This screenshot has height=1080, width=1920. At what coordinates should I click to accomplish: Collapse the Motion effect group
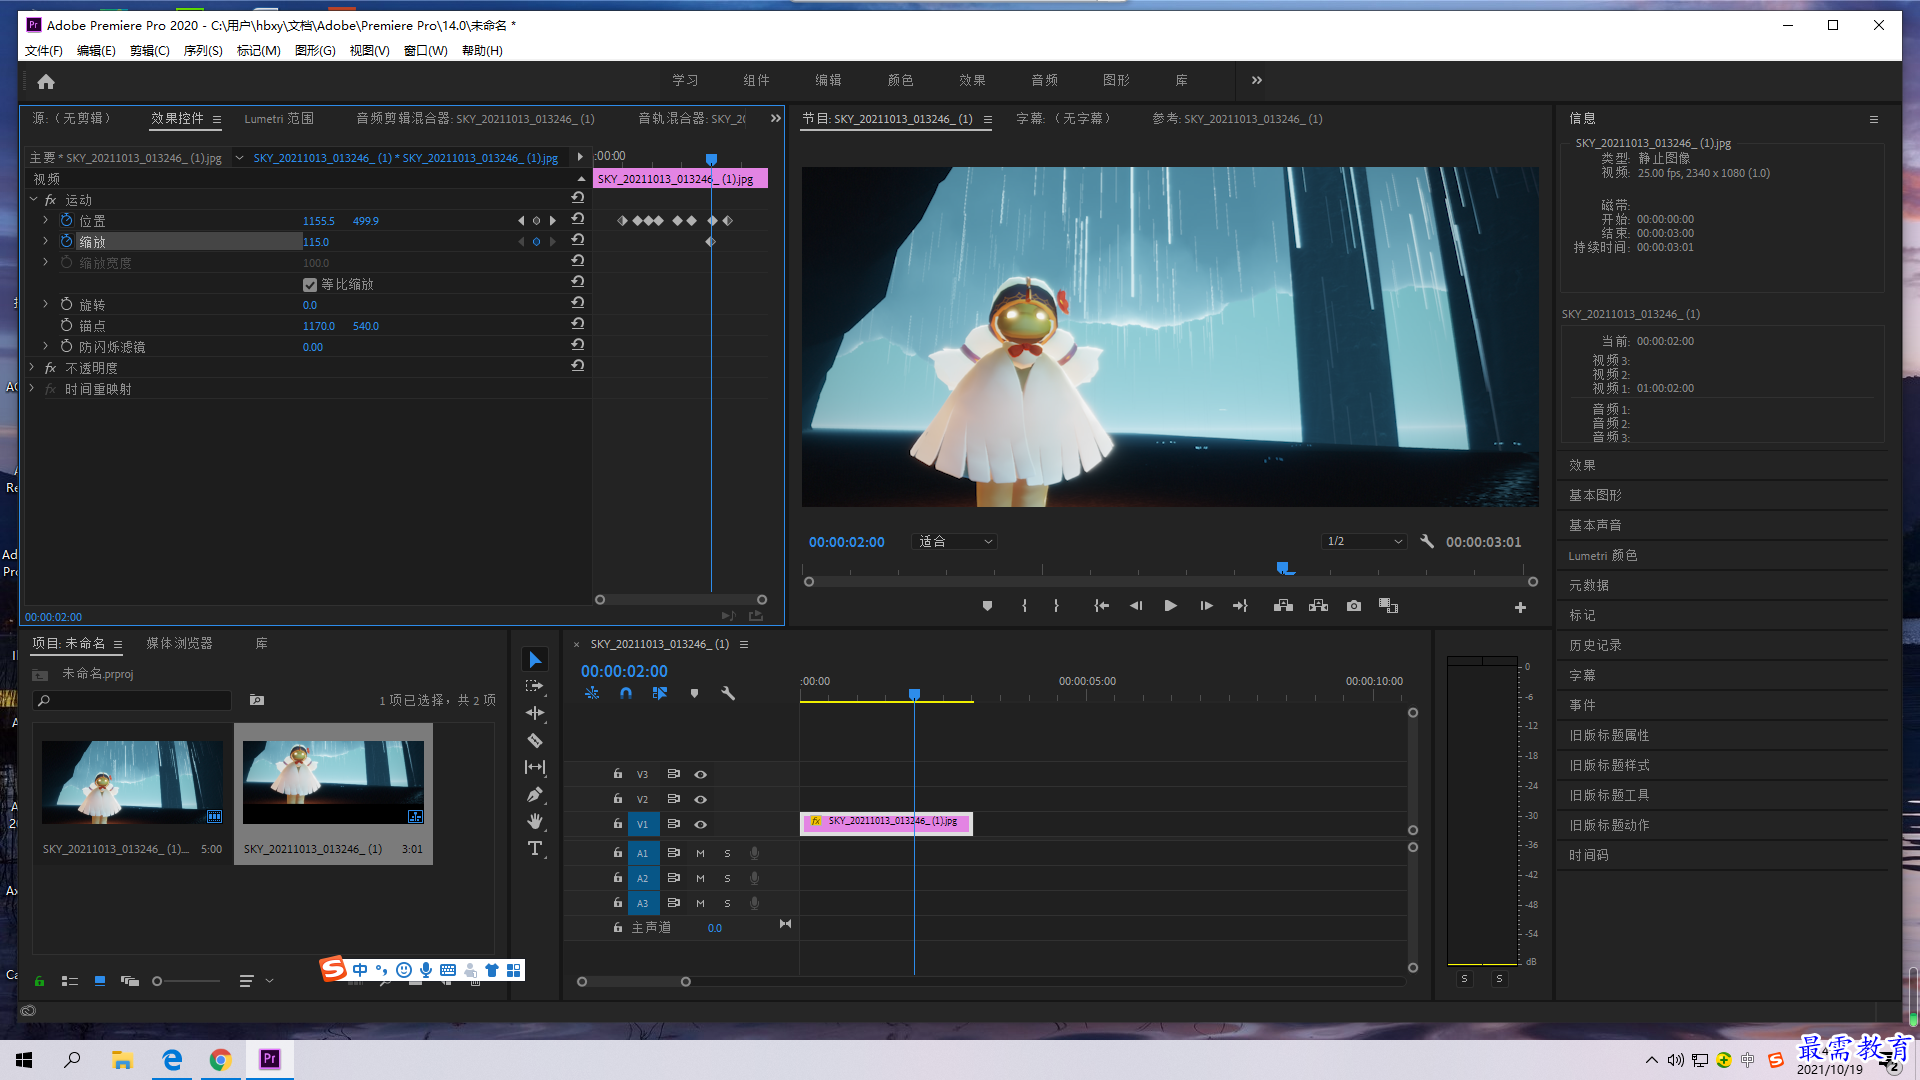point(33,199)
